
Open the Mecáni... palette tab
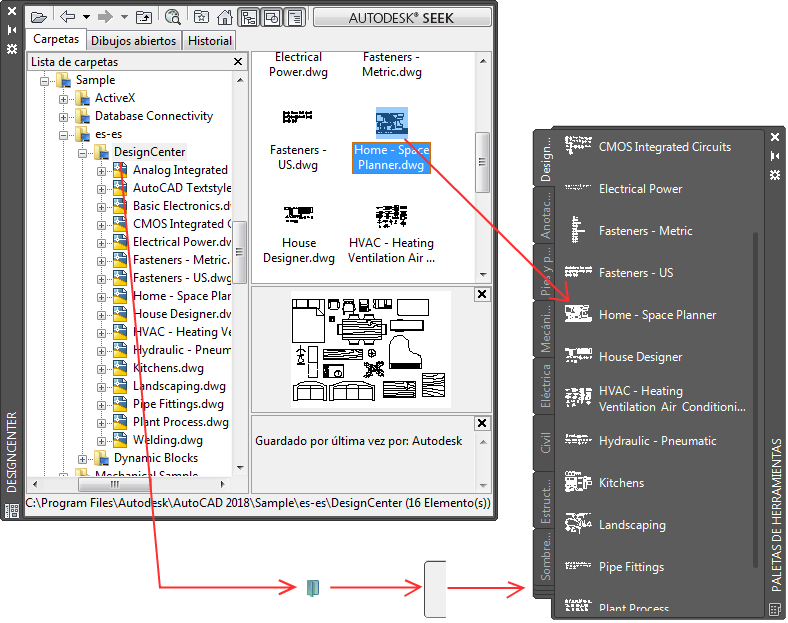click(545, 329)
